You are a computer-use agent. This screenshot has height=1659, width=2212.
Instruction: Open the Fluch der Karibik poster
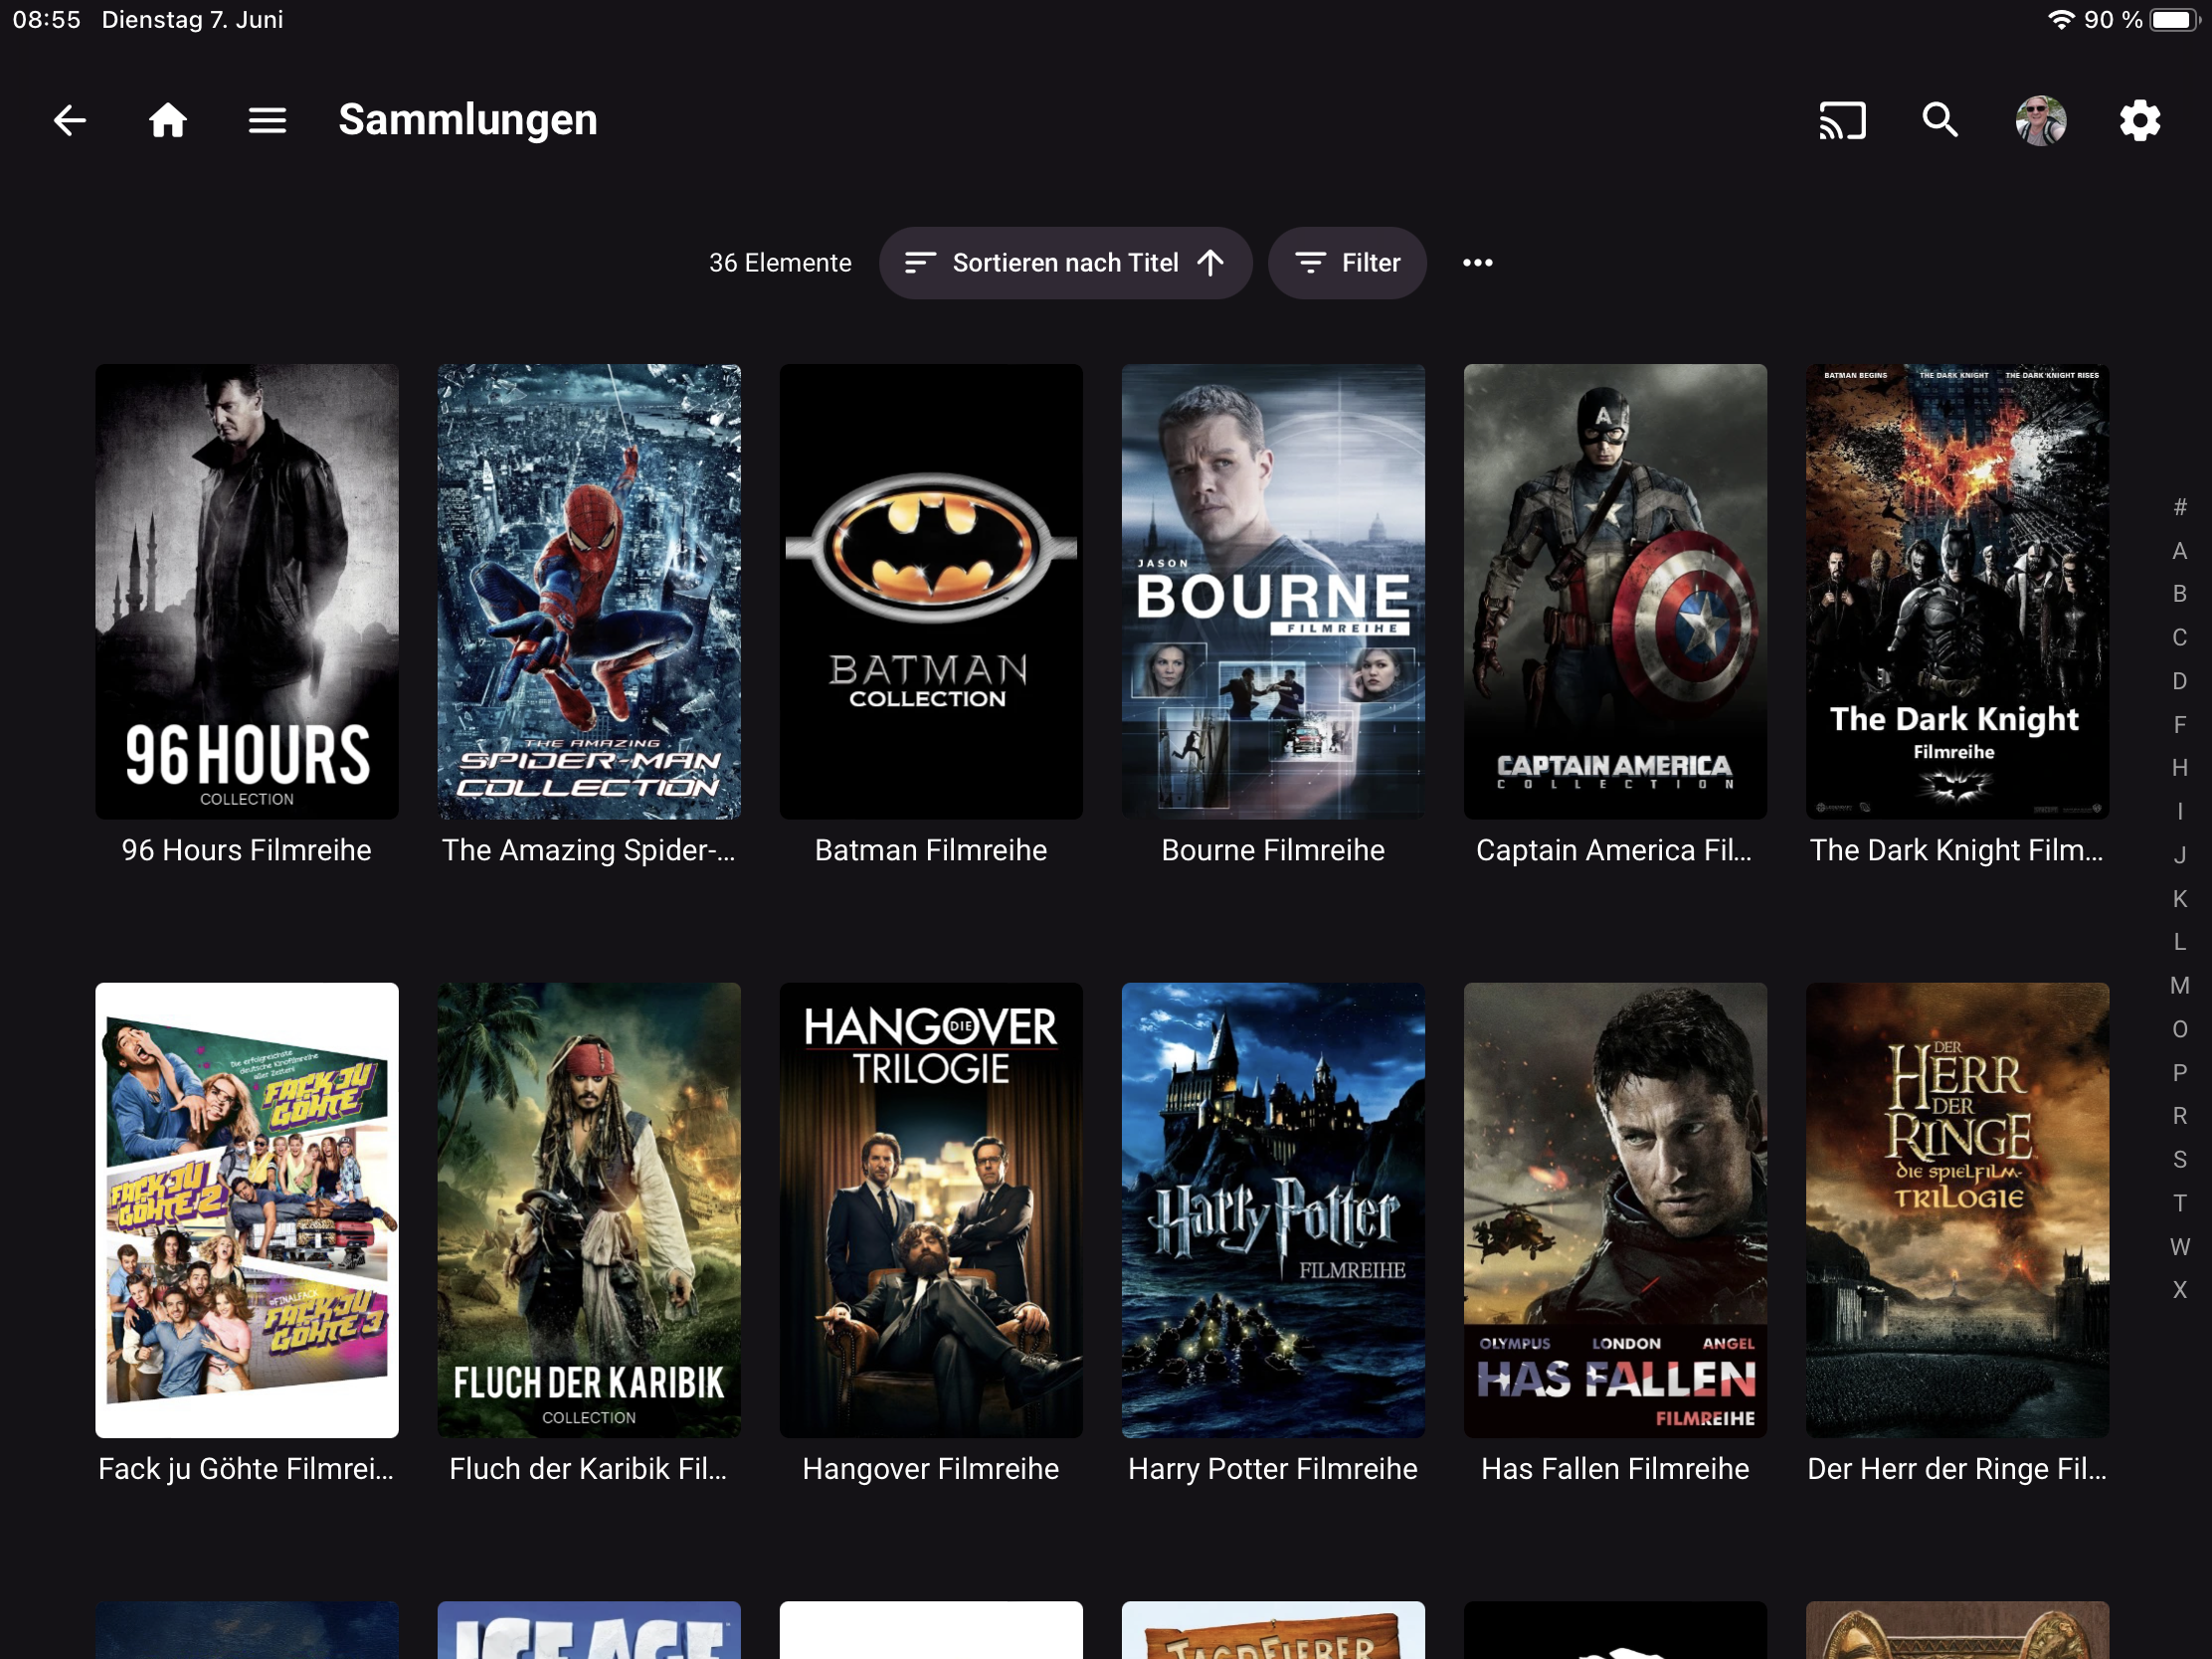(x=589, y=1210)
